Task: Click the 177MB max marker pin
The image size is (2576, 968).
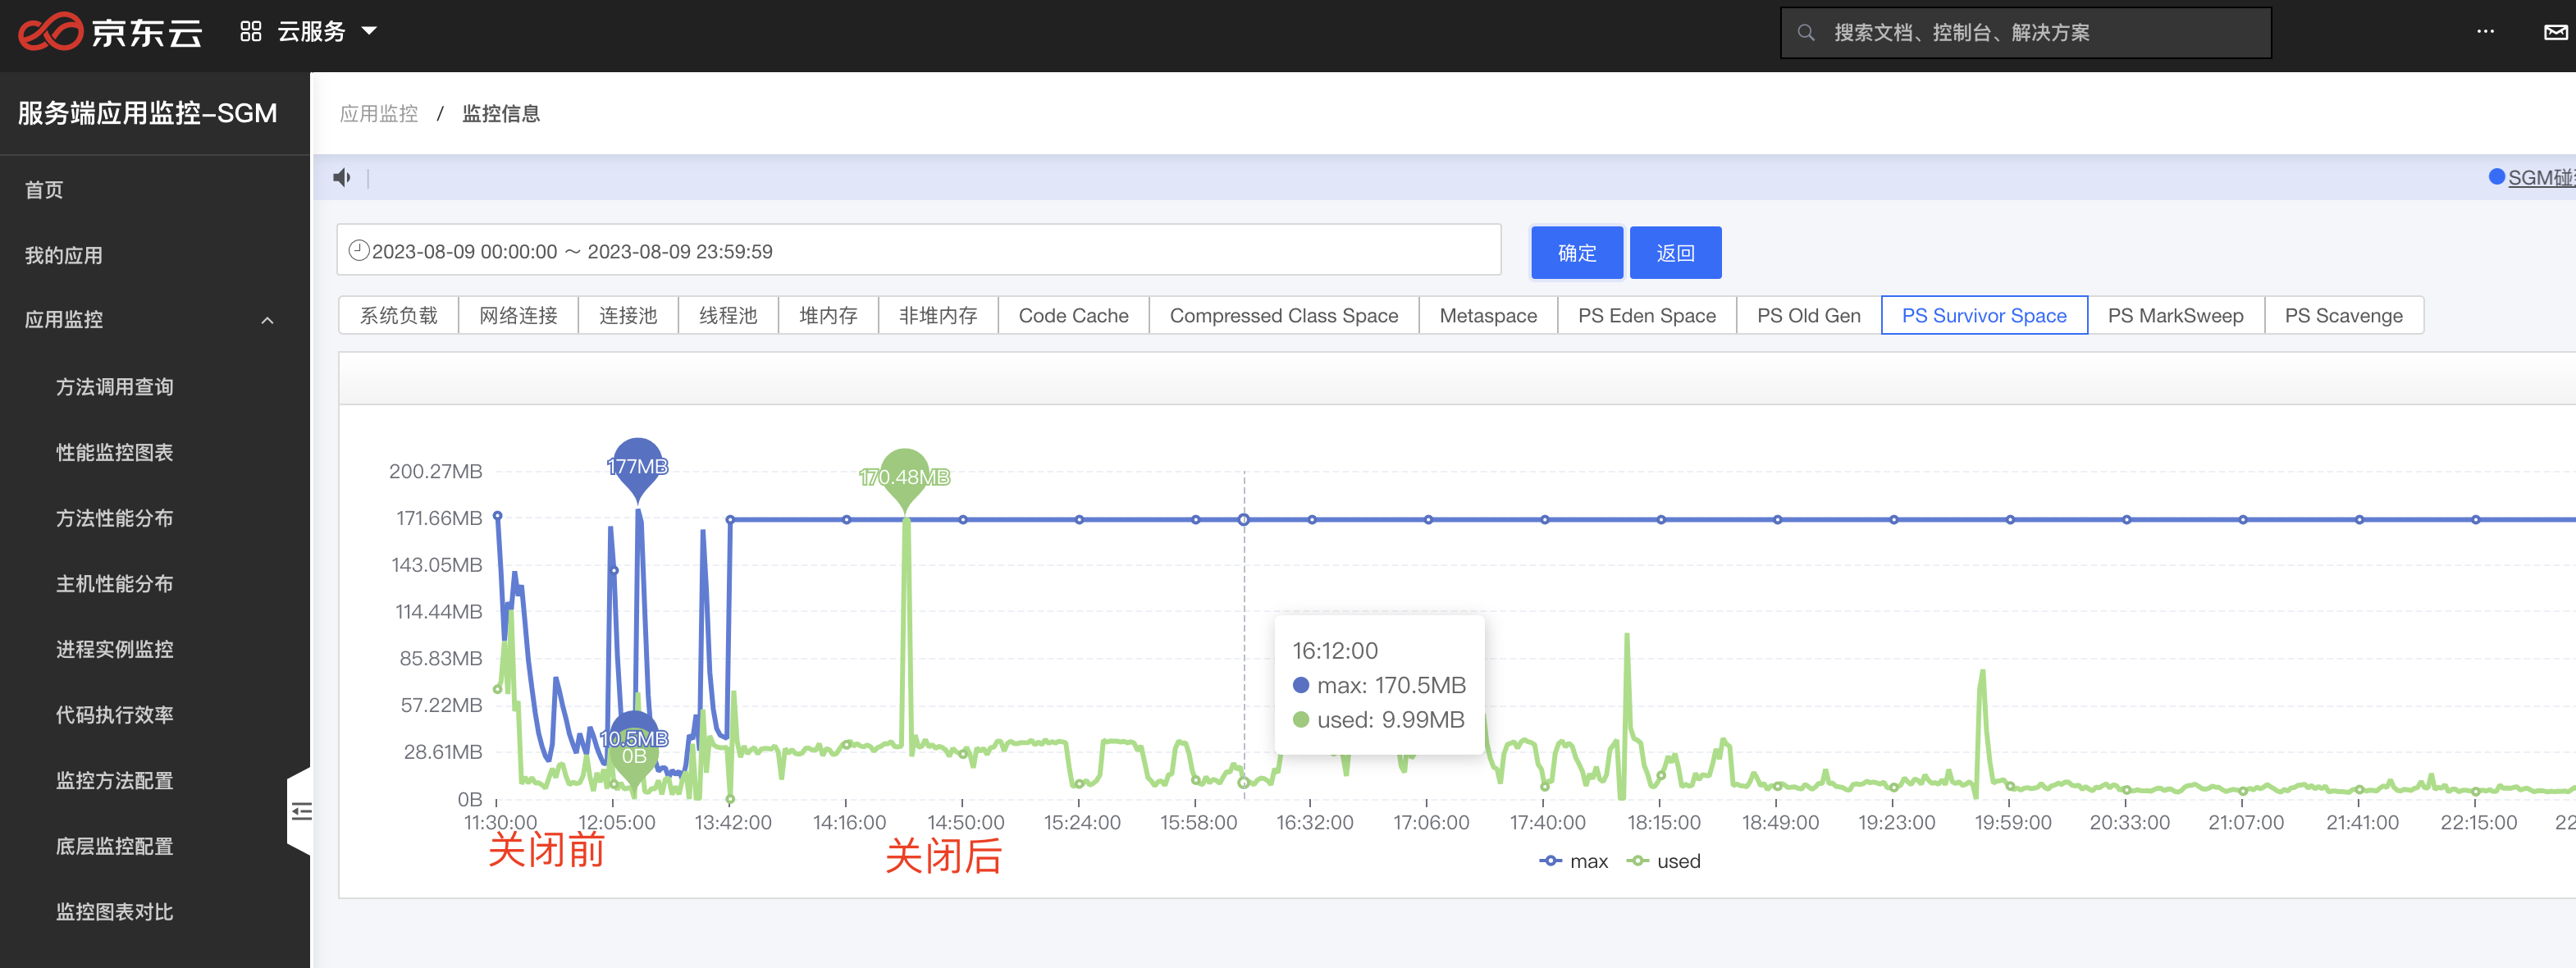Action: (x=637, y=468)
